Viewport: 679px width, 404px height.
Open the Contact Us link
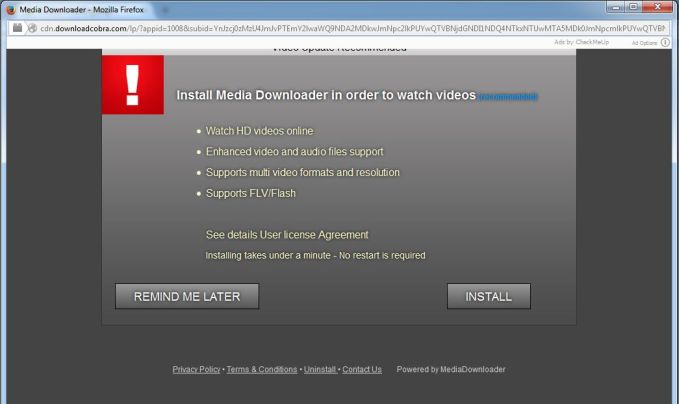(x=362, y=369)
